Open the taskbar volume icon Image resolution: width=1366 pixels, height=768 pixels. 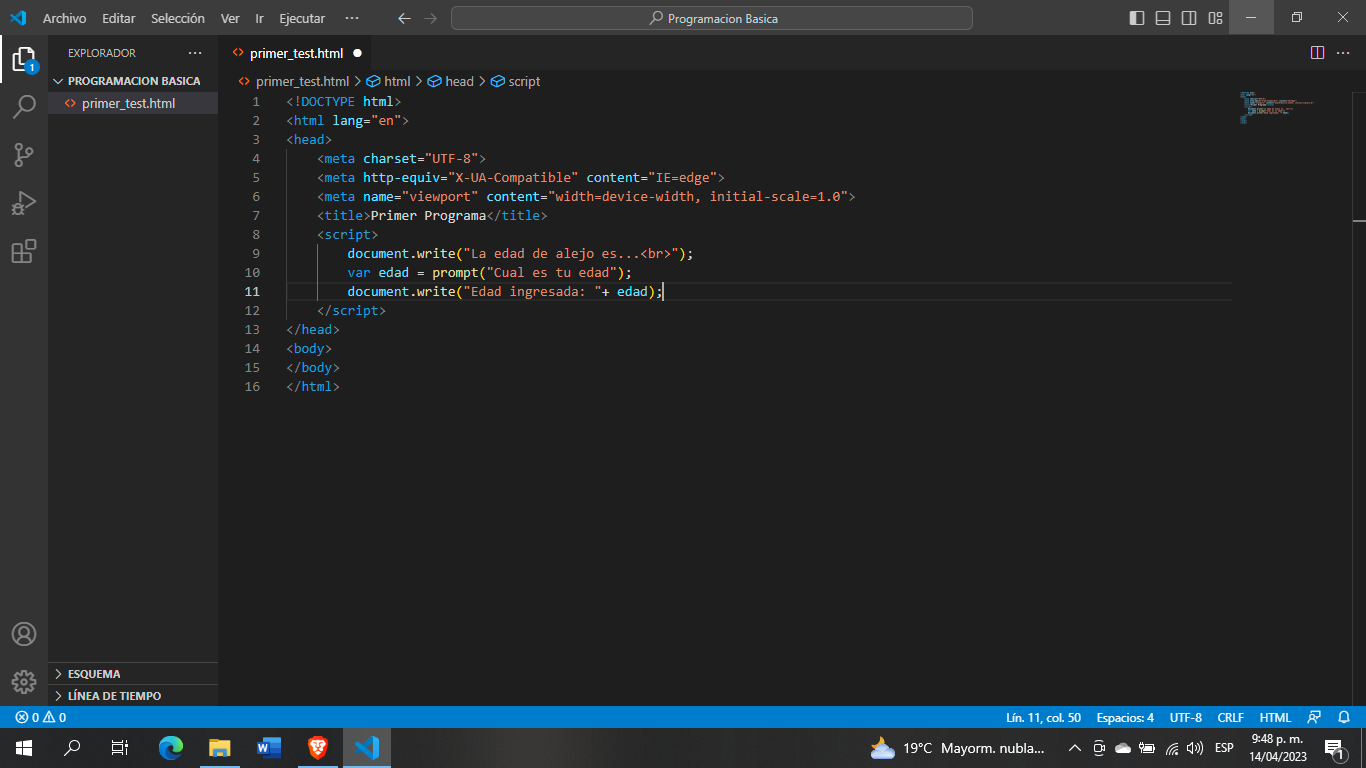(x=1194, y=748)
